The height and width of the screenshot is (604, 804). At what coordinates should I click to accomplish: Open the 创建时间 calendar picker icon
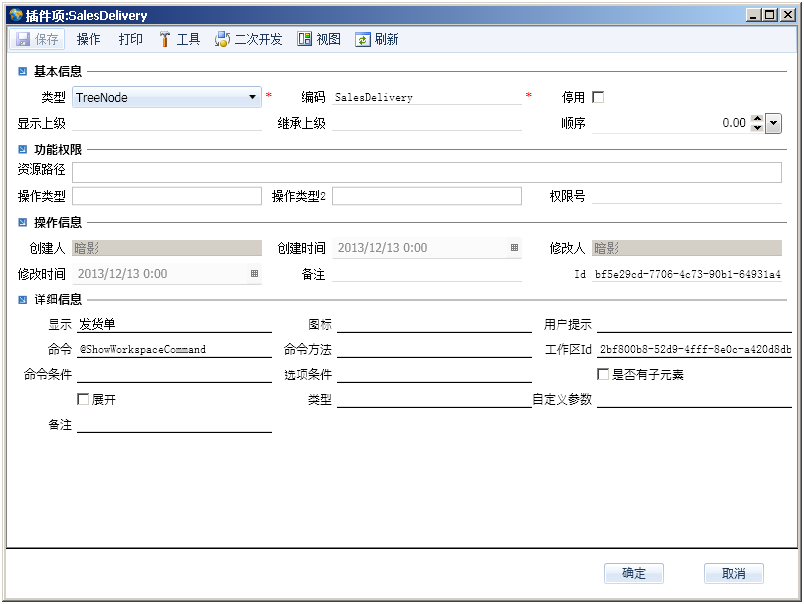pos(514,248)
